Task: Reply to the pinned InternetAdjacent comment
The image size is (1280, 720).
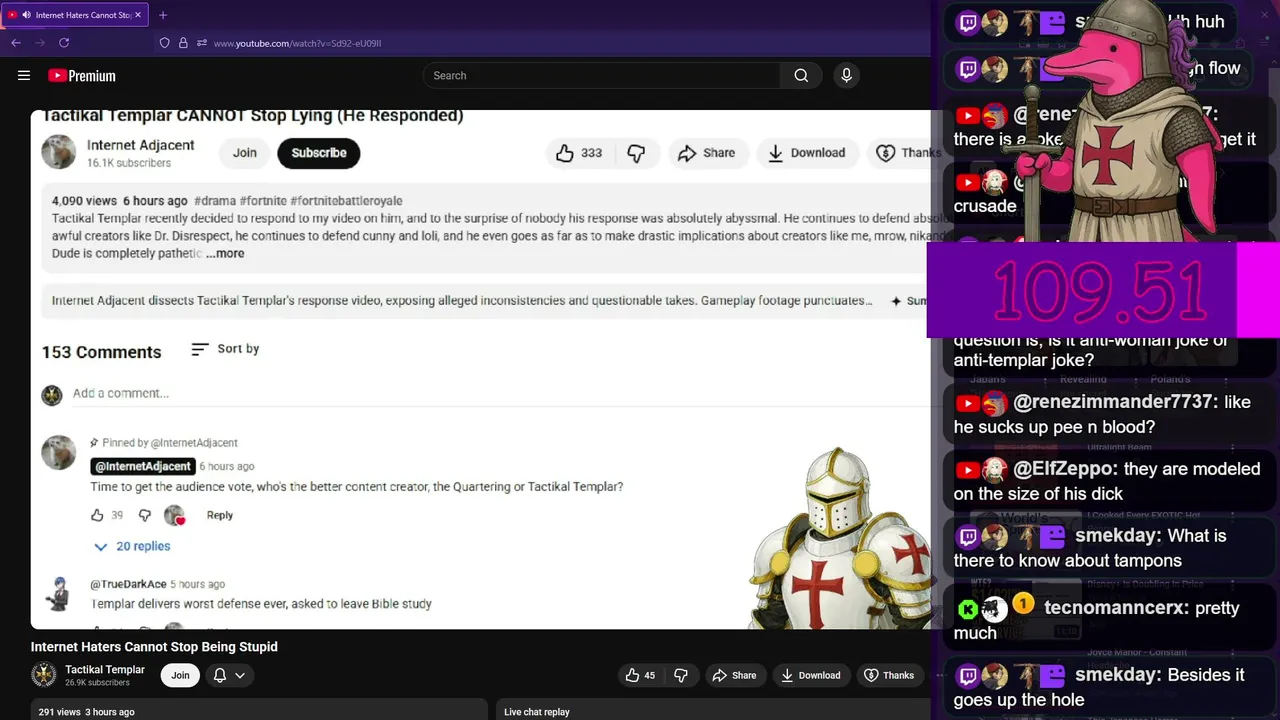Action: click(x=220, y=516)
